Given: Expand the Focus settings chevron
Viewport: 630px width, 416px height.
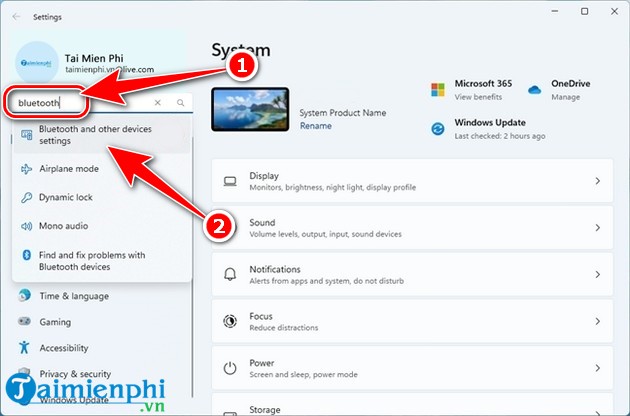Looking at the screenshot, I should pyautogui.click(x=597, y=321).
